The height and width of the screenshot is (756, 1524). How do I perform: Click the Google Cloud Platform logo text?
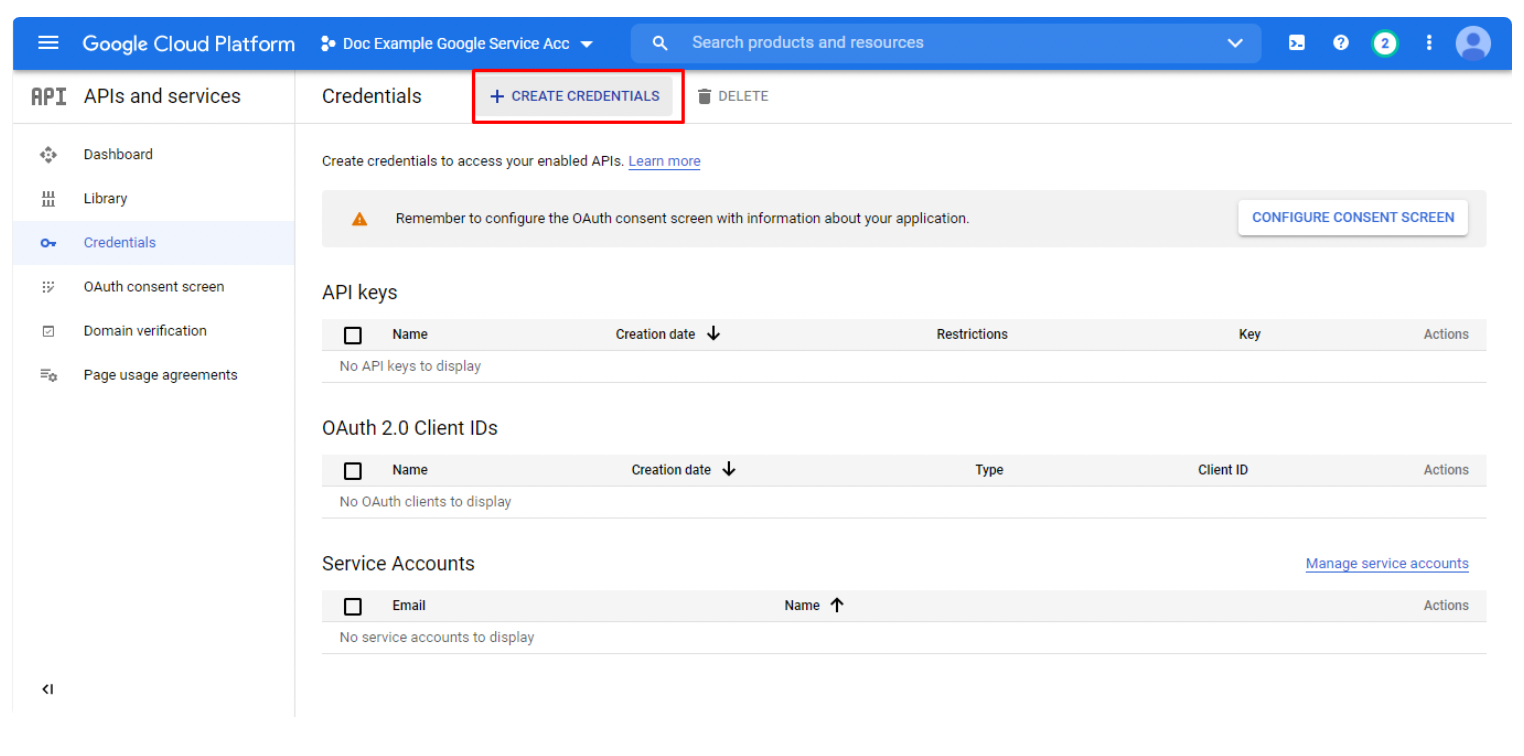pos(189,44)
